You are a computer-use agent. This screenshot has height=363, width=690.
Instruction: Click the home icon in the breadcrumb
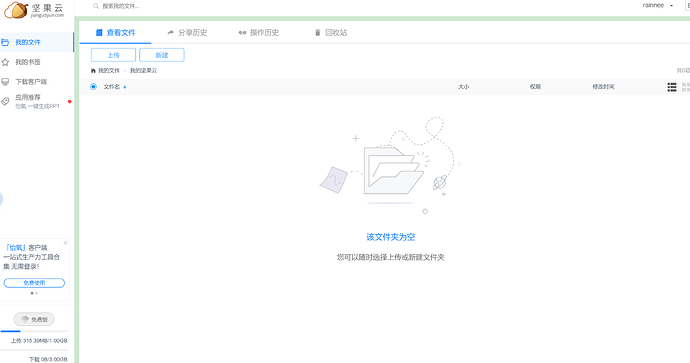[x=93, y=70]
